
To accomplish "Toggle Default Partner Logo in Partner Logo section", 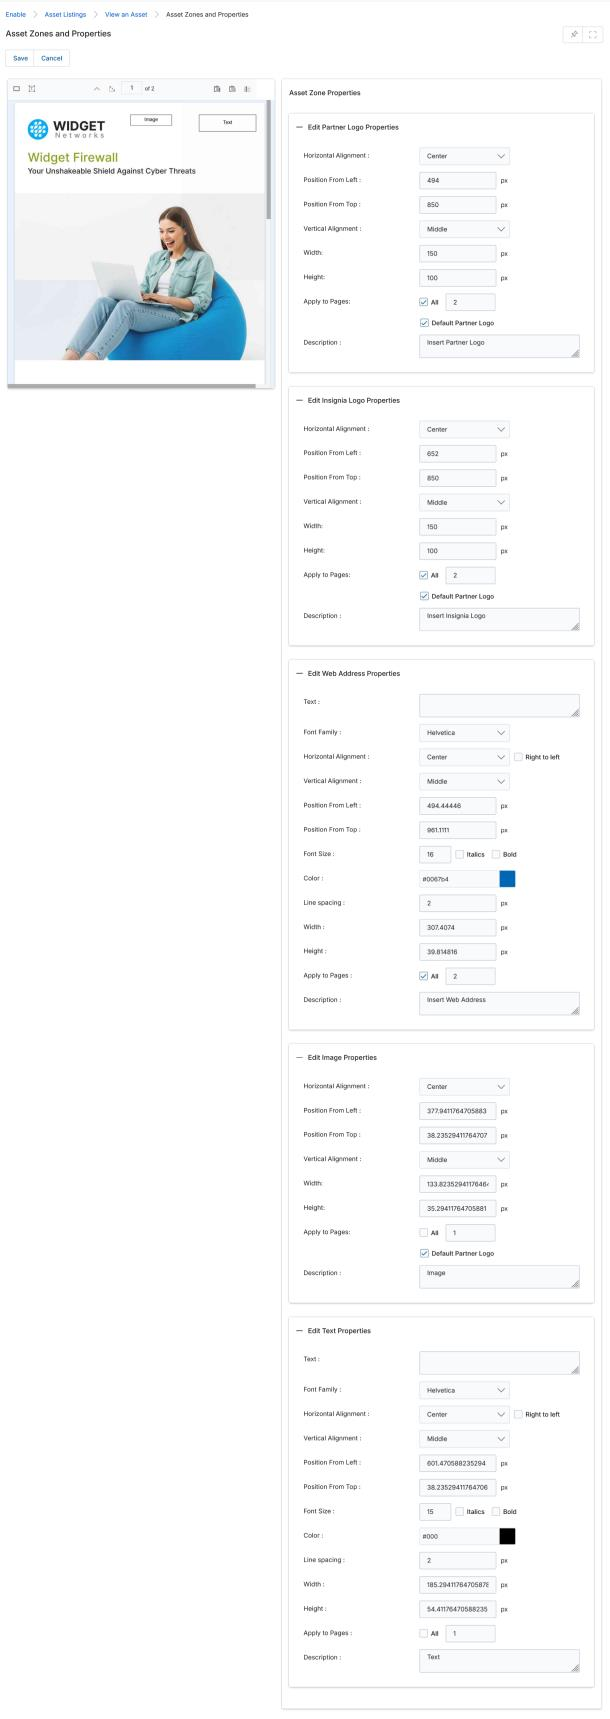I will (x=424, y=323).
